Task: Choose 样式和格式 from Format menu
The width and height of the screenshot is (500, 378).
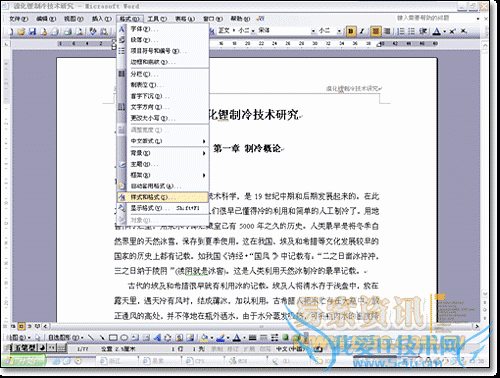Action: (x=163, y=197)
